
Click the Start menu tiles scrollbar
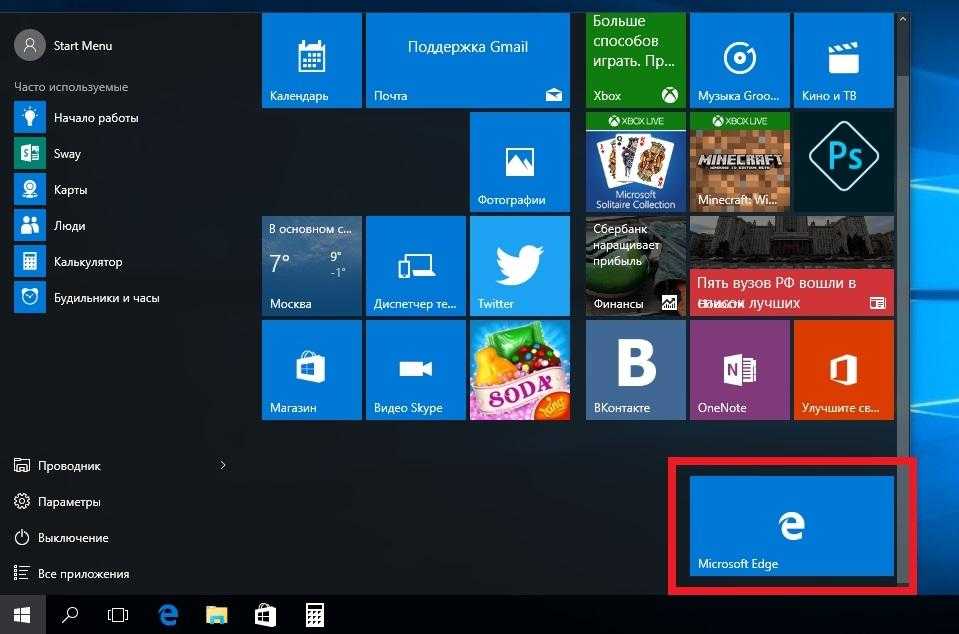903,300
